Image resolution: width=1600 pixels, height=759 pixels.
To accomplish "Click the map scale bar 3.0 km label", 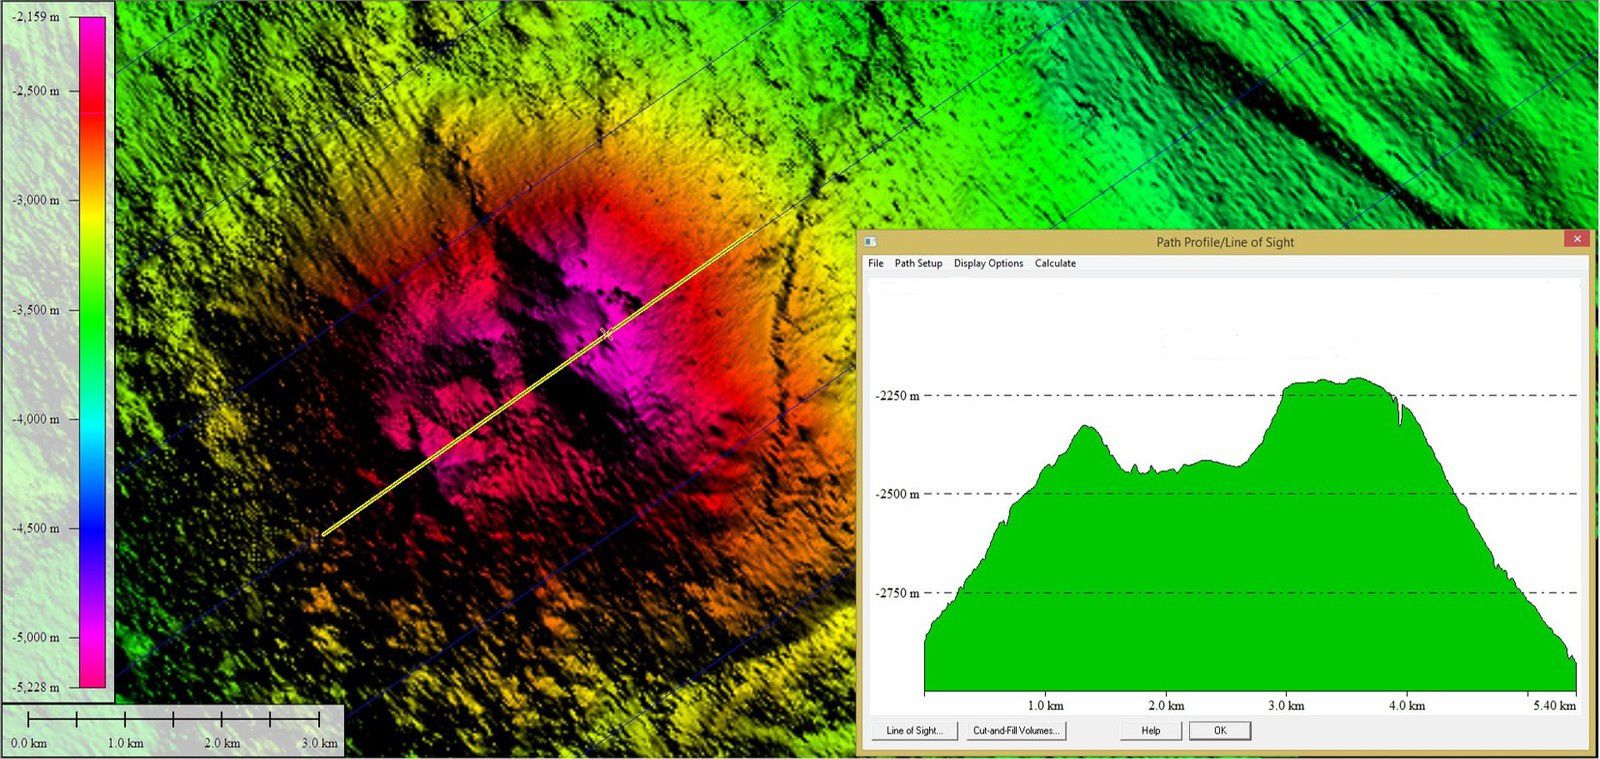I will 319,743.
